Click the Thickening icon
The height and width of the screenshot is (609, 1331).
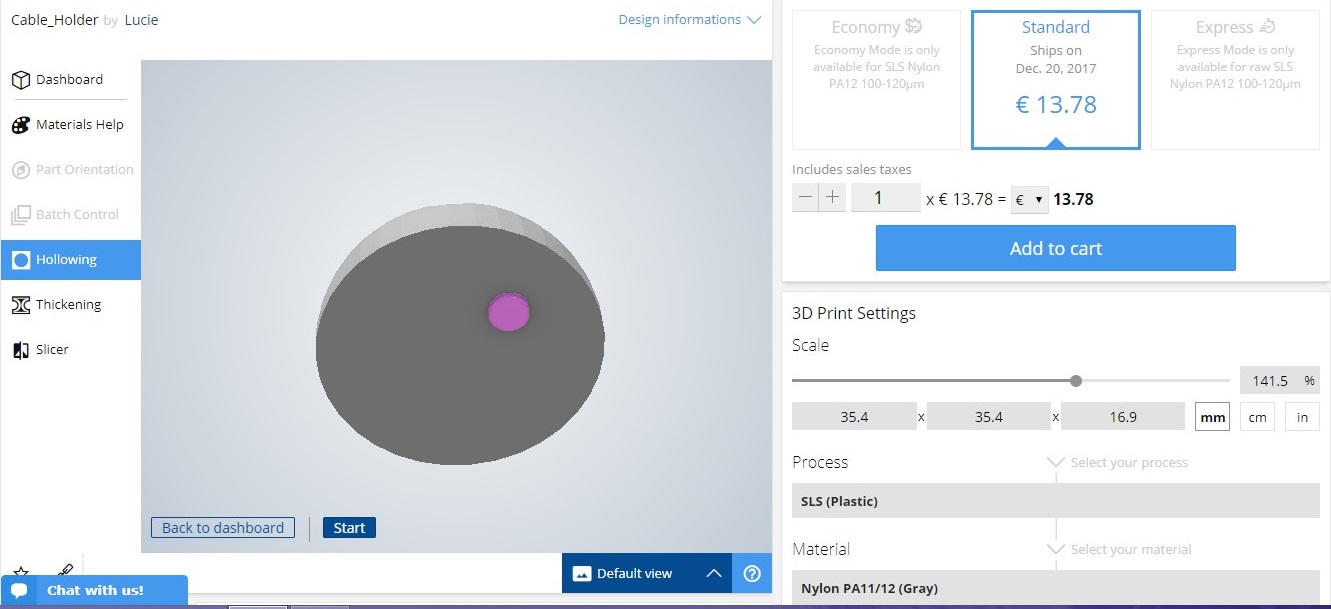[x=20, y=305]
